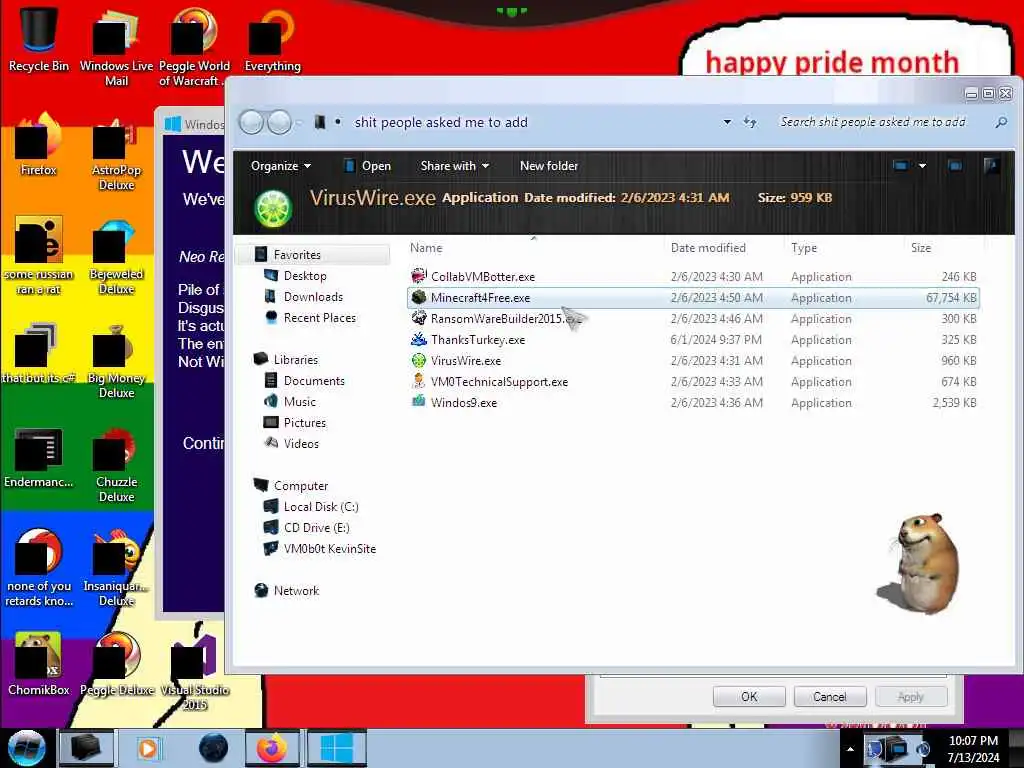
Task: Select Libraries in the navigation pane
Action: pos(295,359)
